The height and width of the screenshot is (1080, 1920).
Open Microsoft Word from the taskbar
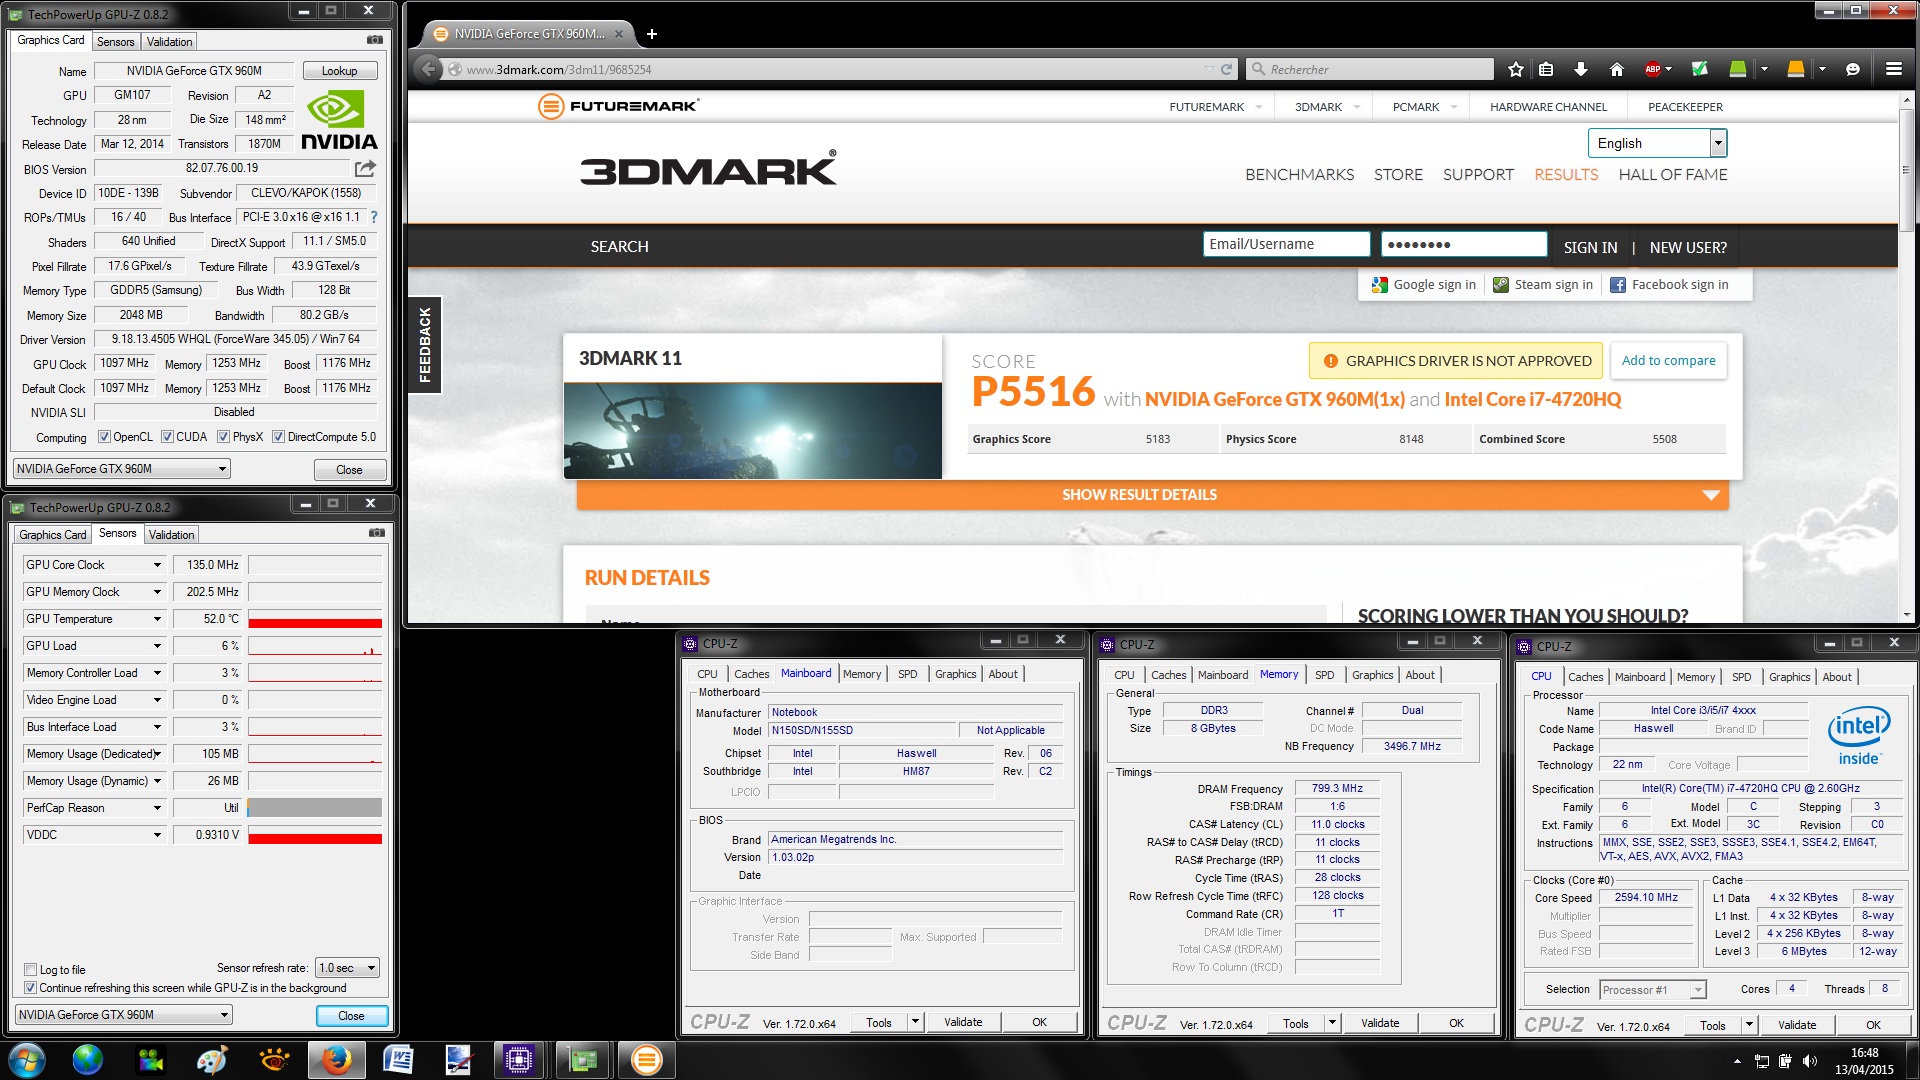tap(398, 1060)
